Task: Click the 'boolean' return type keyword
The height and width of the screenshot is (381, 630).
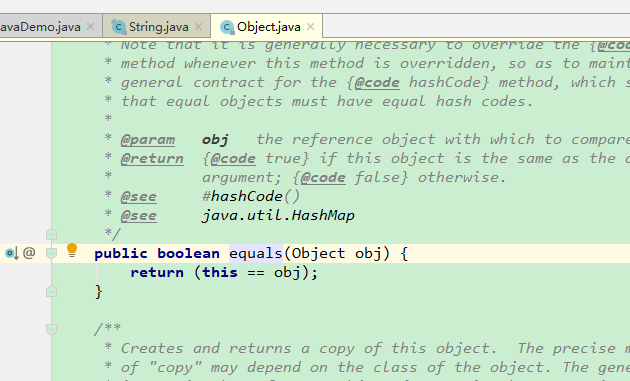Action: pyautogui.click(x=188, y=253)
